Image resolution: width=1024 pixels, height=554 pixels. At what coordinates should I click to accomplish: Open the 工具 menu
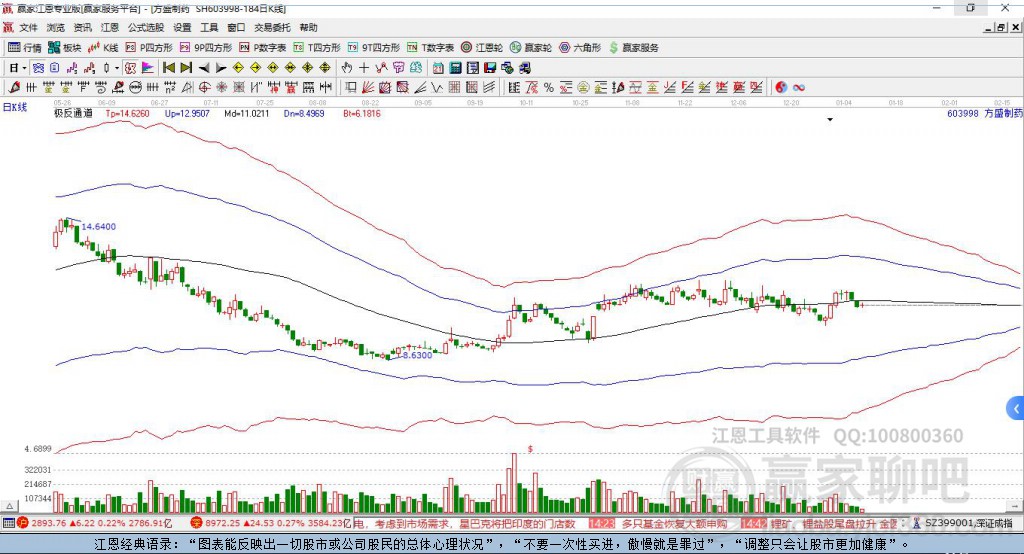tap(209, 27)
